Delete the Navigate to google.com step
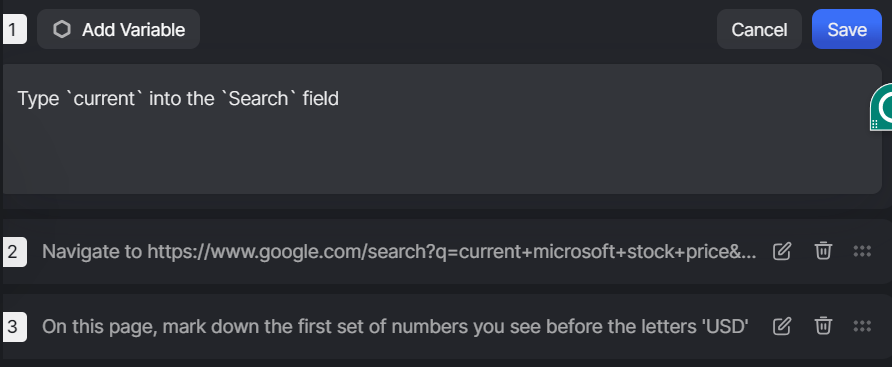Screen dimensions: 892x367 click(x=823, y=251)
